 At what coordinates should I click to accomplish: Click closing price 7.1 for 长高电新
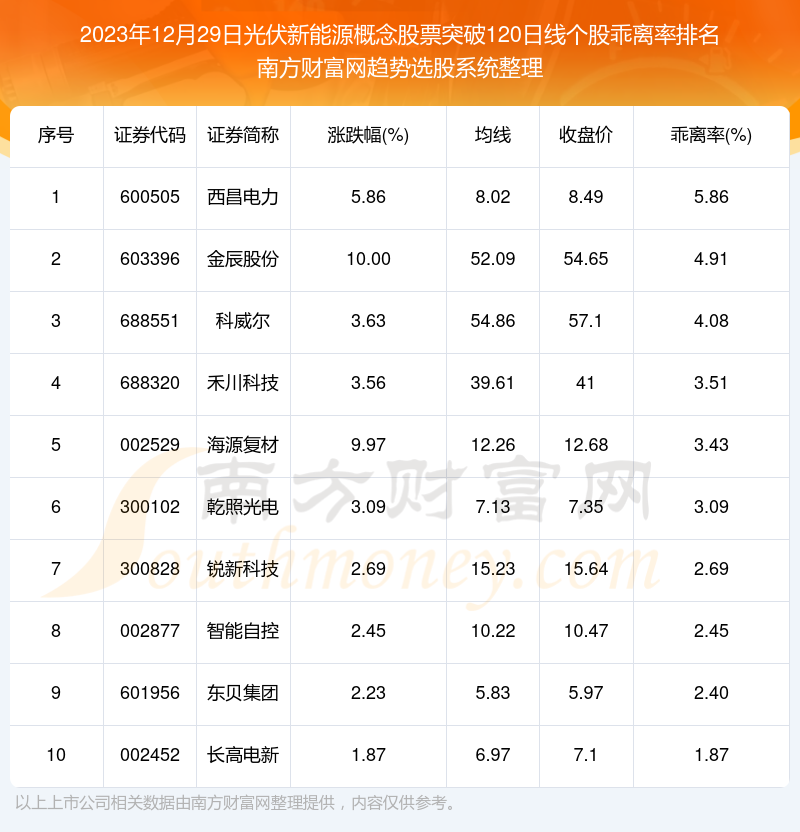585,755
